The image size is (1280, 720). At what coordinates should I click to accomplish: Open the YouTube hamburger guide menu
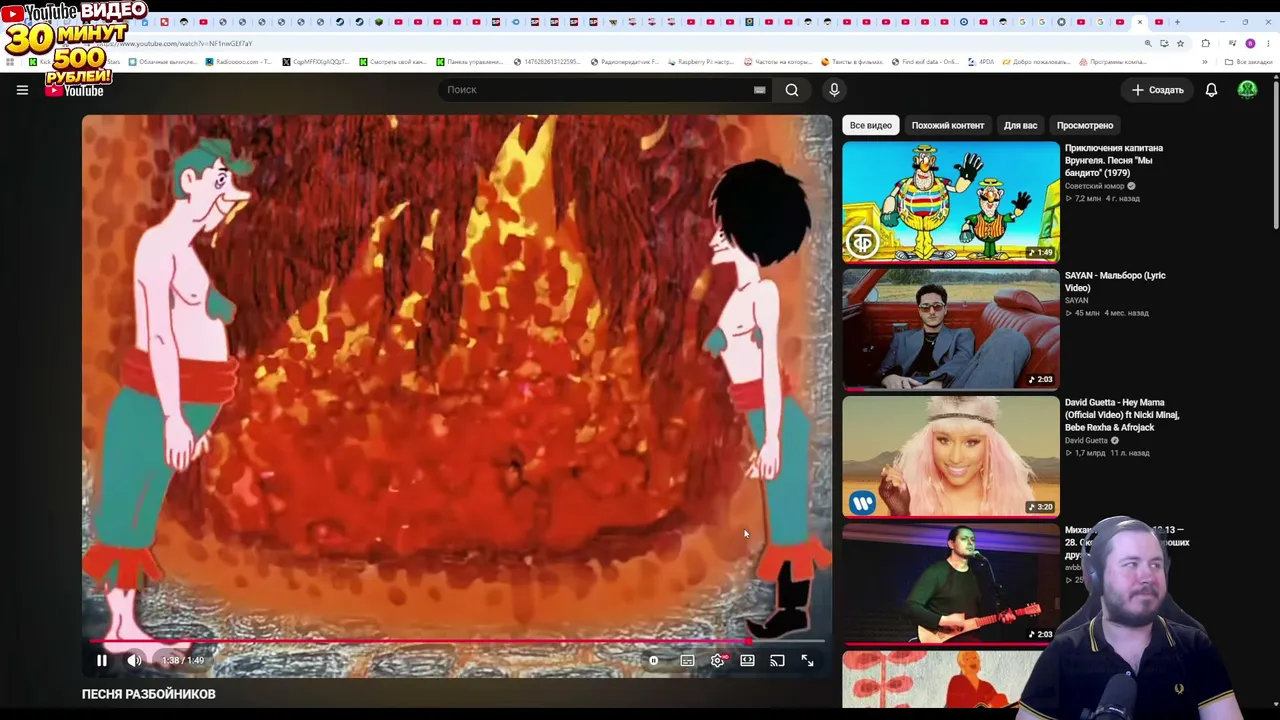22,90
